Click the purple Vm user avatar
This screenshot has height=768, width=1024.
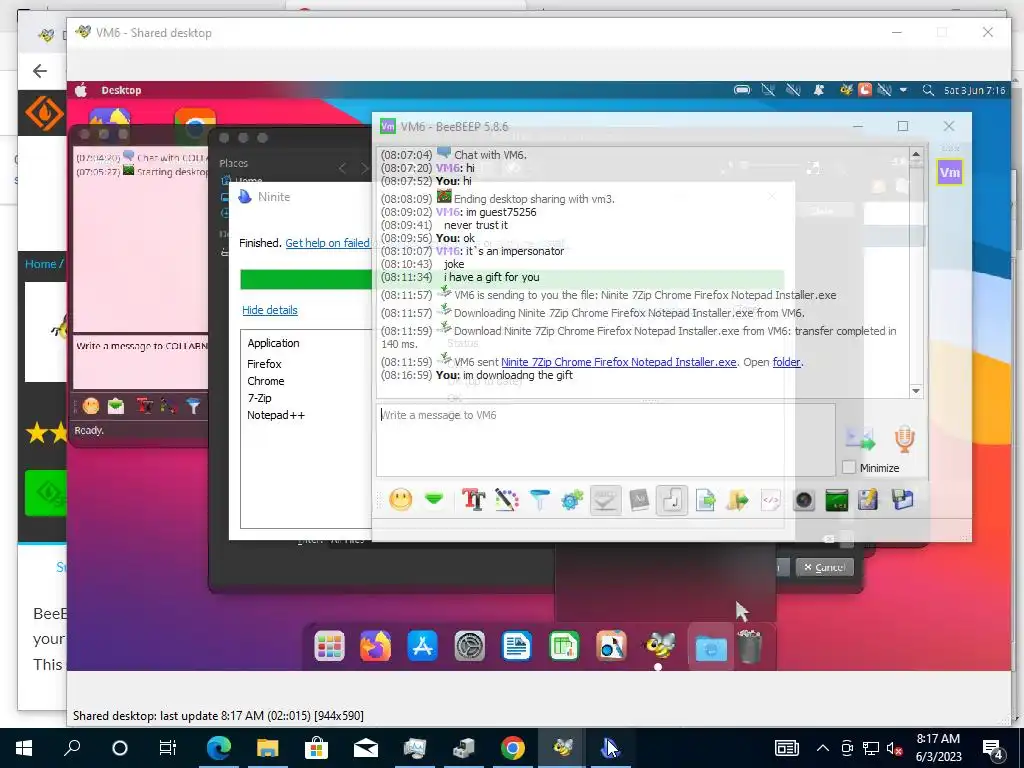(949, 172)
